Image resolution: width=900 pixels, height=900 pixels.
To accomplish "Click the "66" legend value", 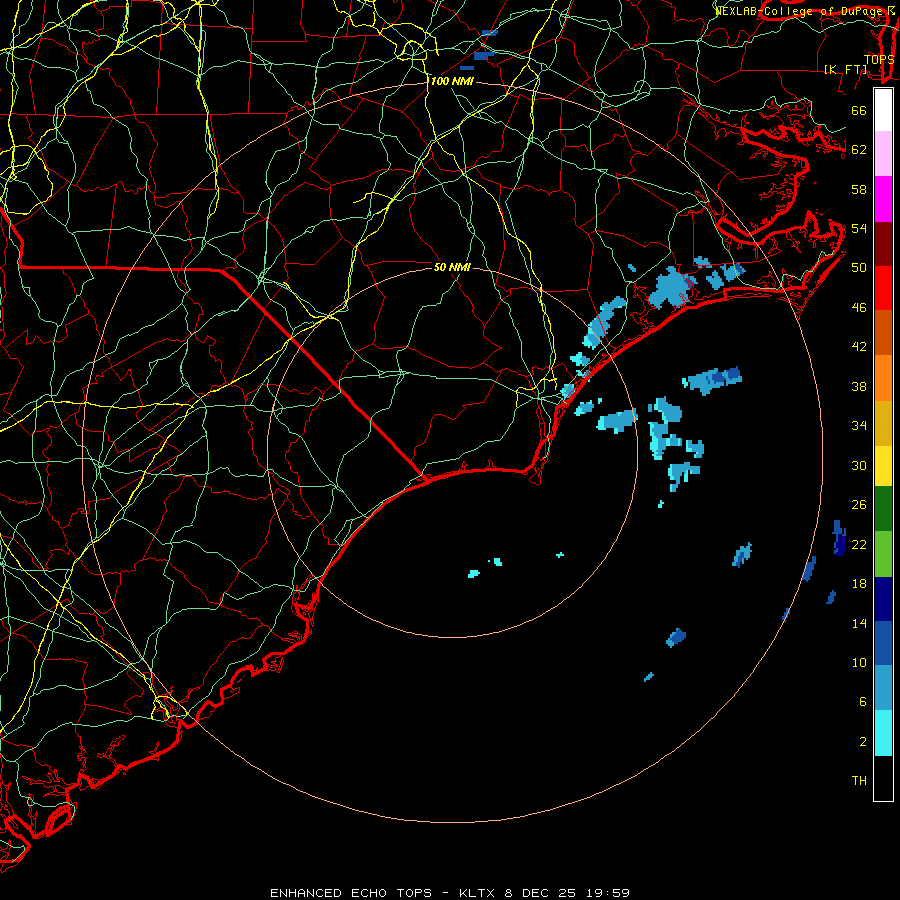I will coord(859,110).
